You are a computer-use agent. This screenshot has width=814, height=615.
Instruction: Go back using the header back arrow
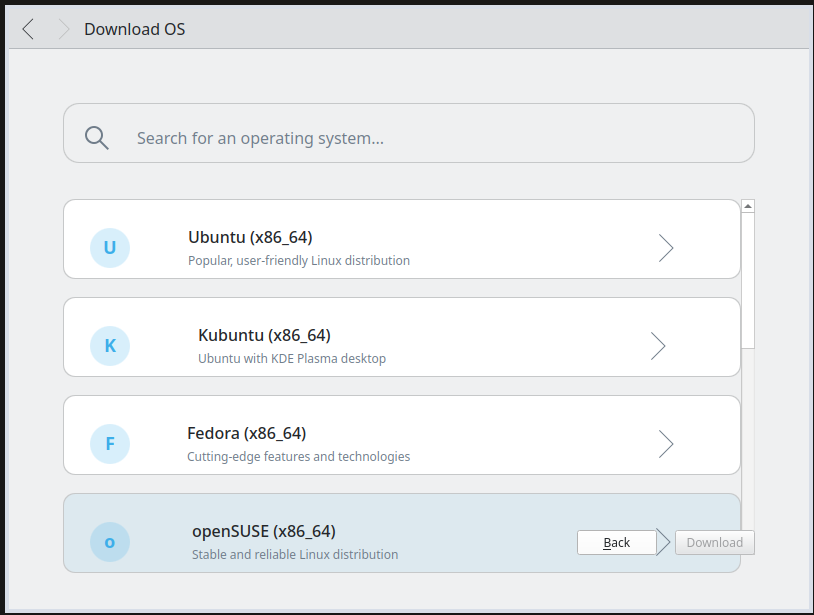[29, 29]
